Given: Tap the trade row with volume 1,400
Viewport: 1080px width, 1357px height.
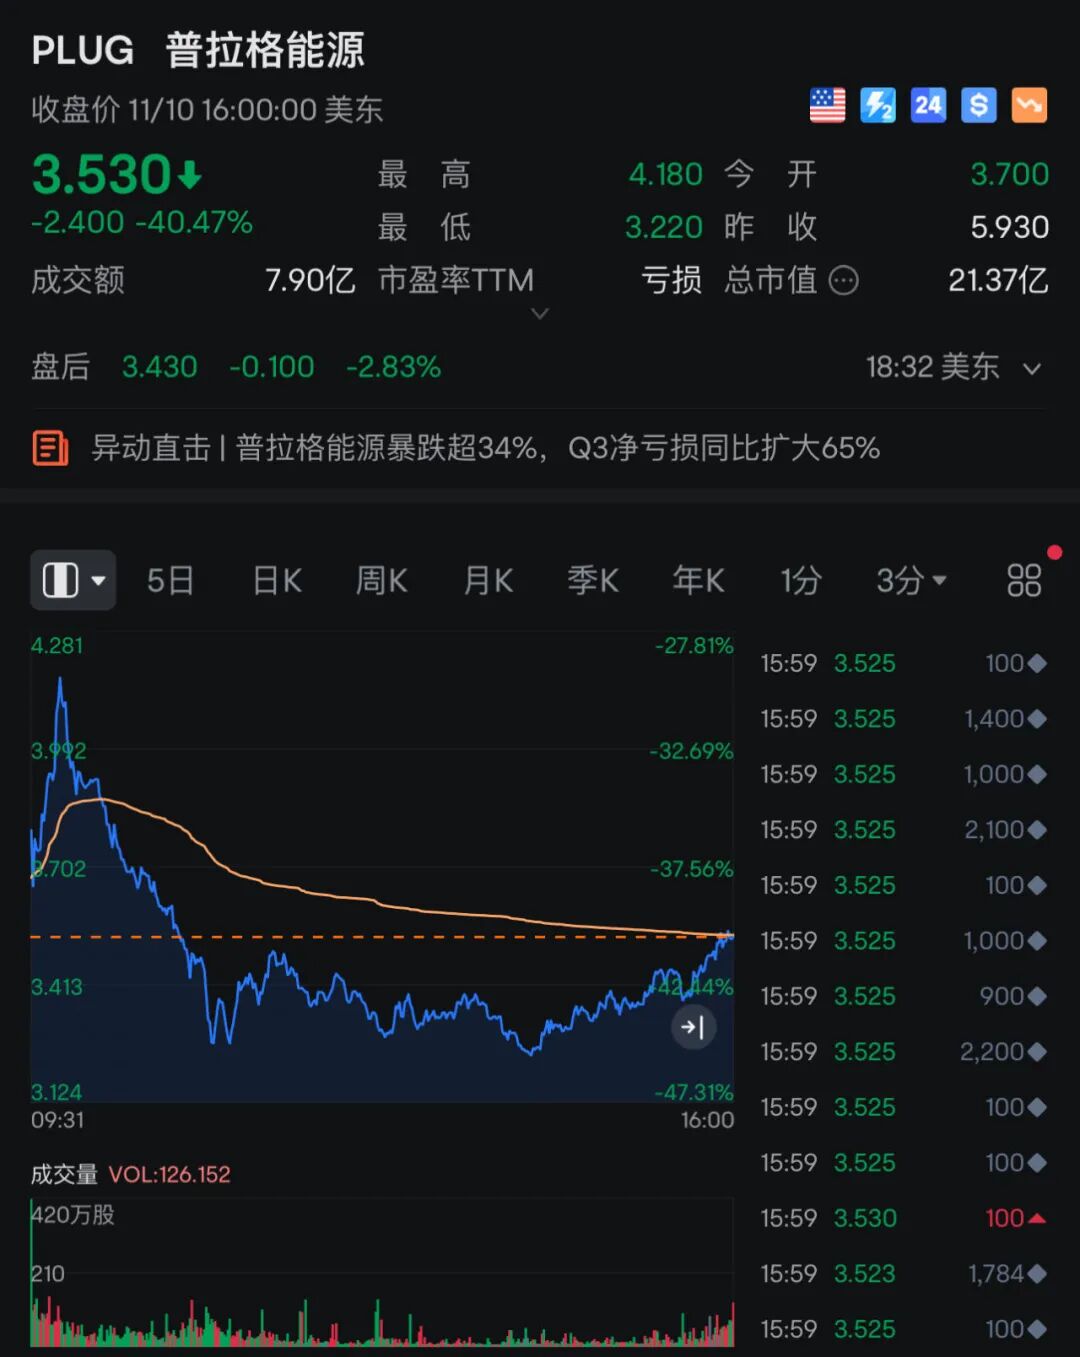Looking at the screenshot, I should coord(904,719).
